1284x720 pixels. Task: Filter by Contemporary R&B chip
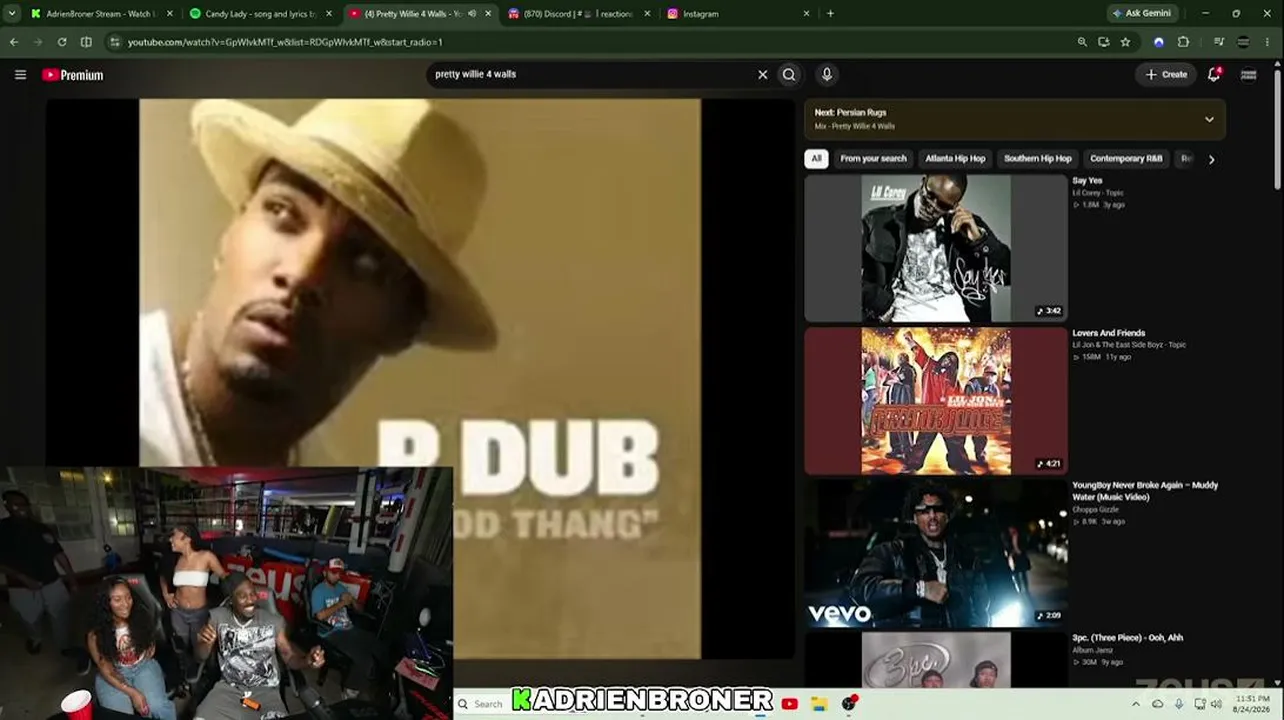pos(1126,158)
